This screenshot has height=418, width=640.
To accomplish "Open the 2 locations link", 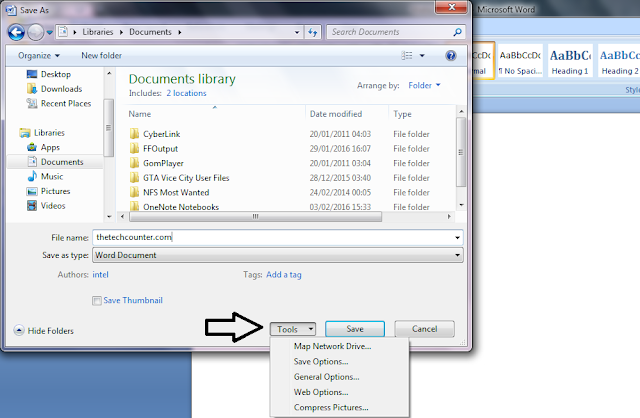I will tap(186, 93).
